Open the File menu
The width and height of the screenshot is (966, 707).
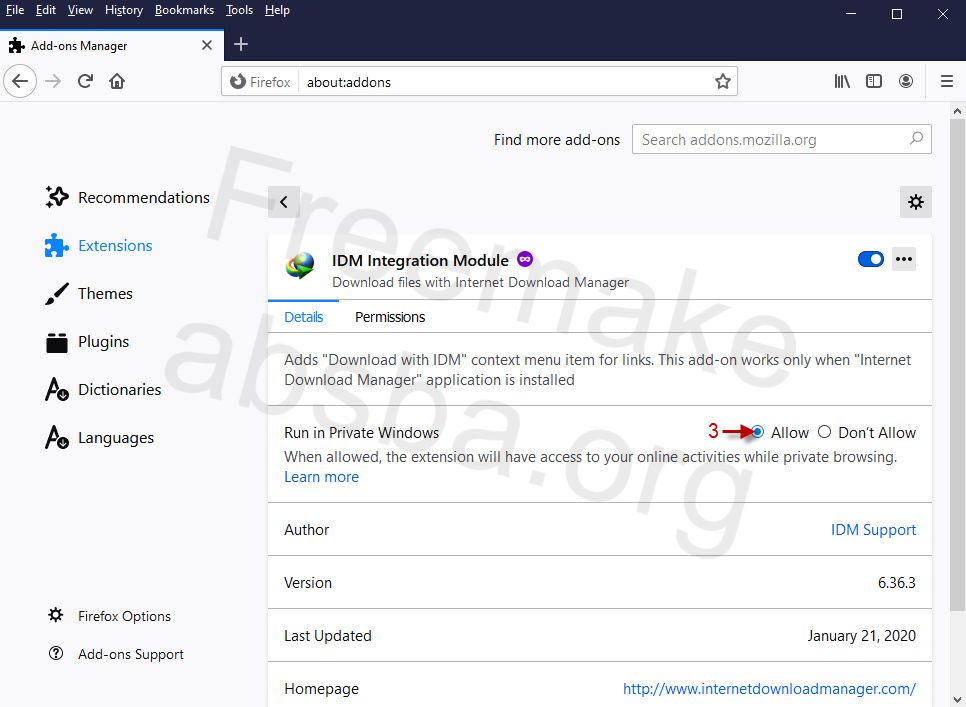pos(15,10)
